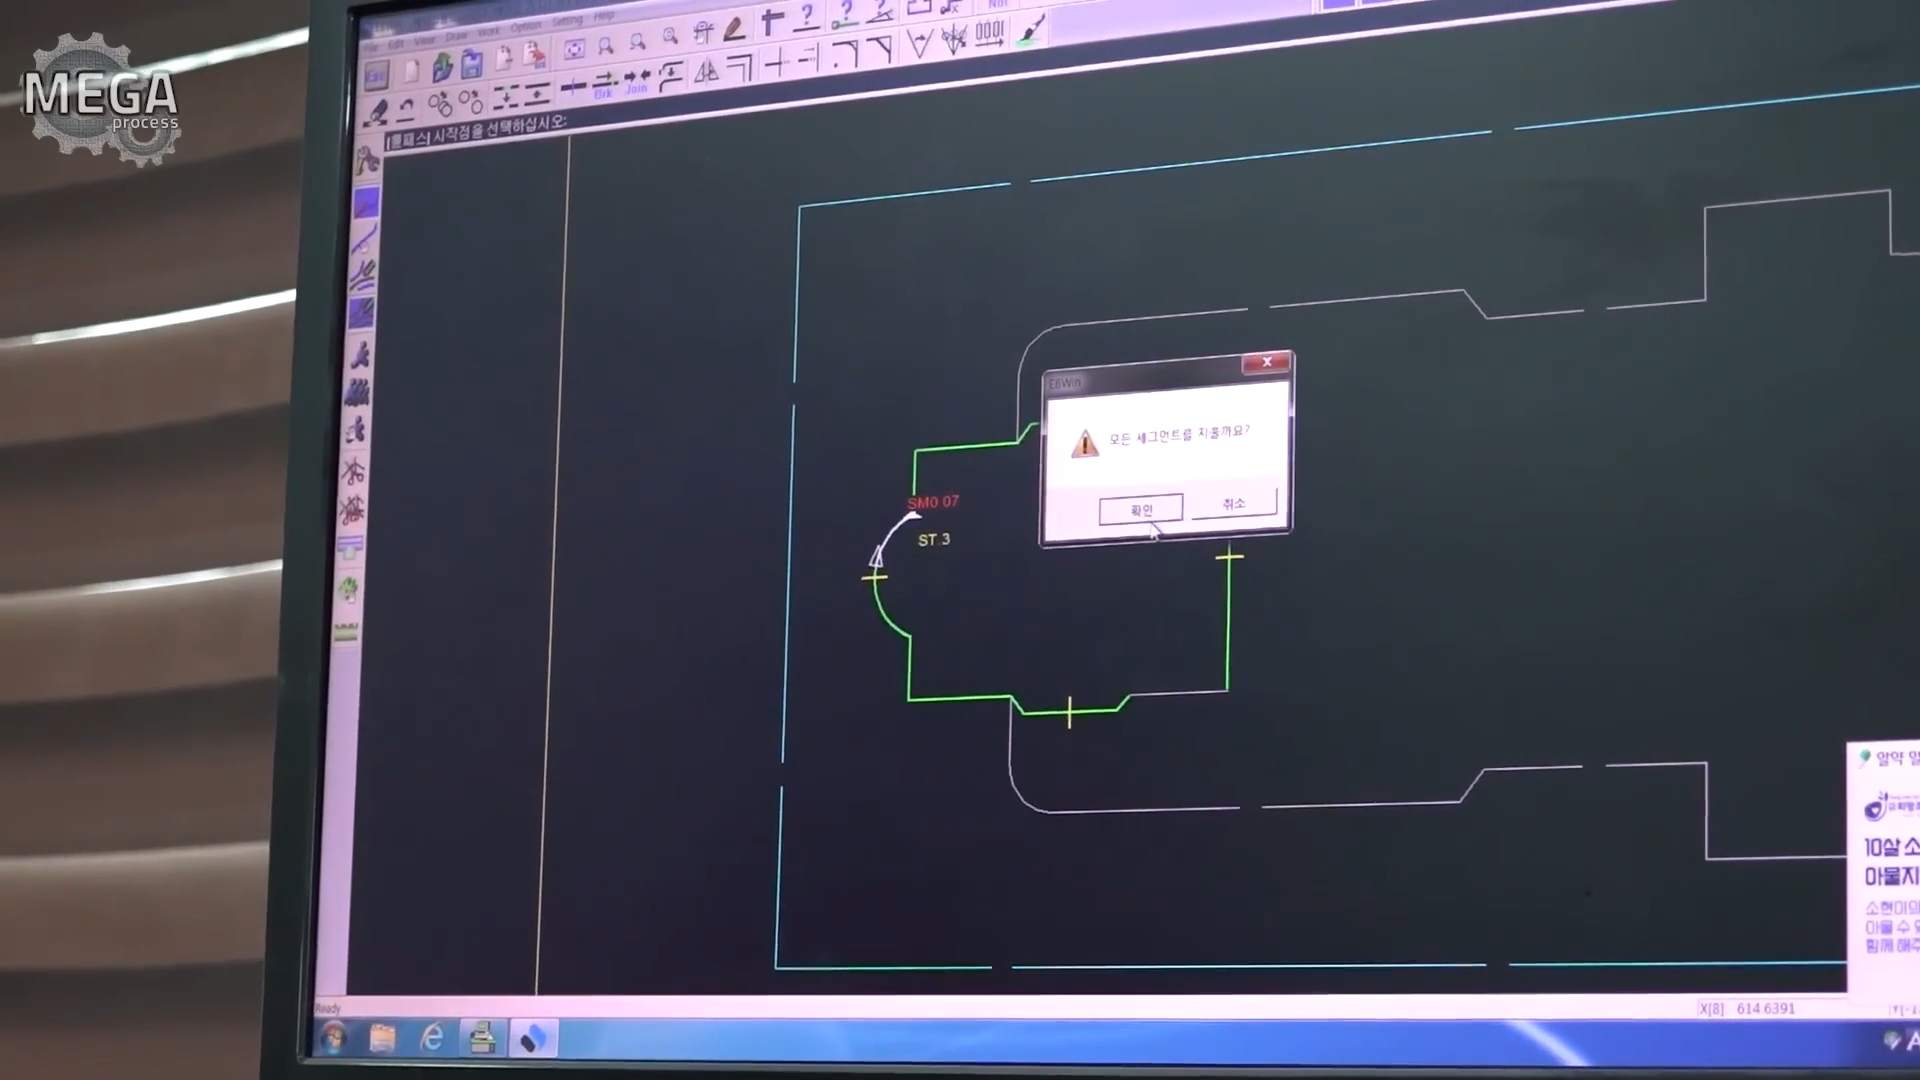Click the paintbrush redraw icon

click(x=1031, y=30)
